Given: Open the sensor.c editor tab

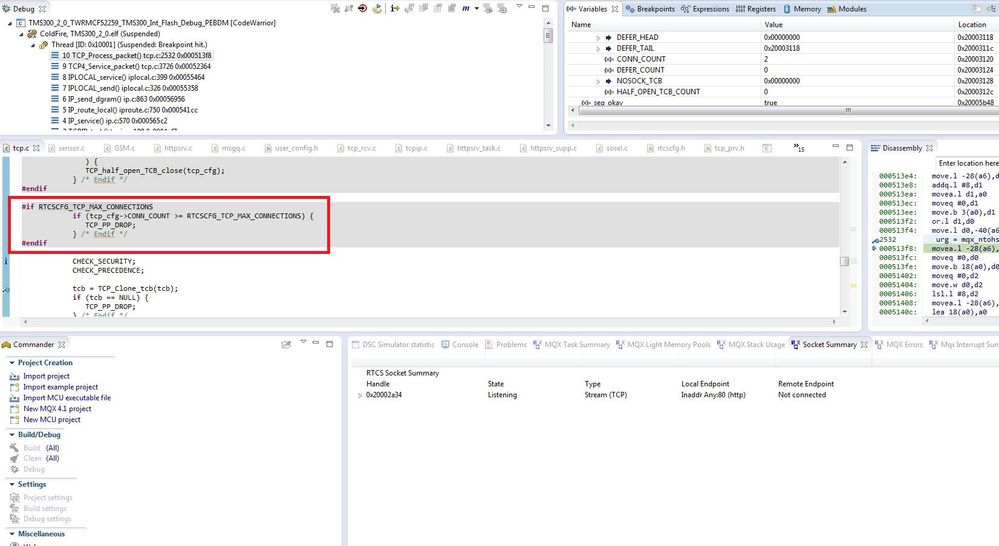Looking at the screenshot, I should pyautogui.click(x=66, y=148).
